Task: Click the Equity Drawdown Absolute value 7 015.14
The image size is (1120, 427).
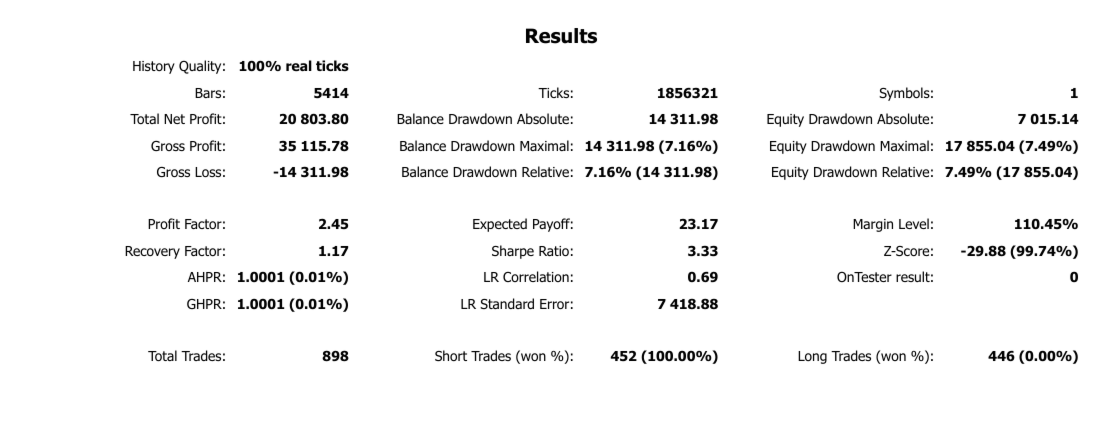Action: click(x=1048, y=119)
